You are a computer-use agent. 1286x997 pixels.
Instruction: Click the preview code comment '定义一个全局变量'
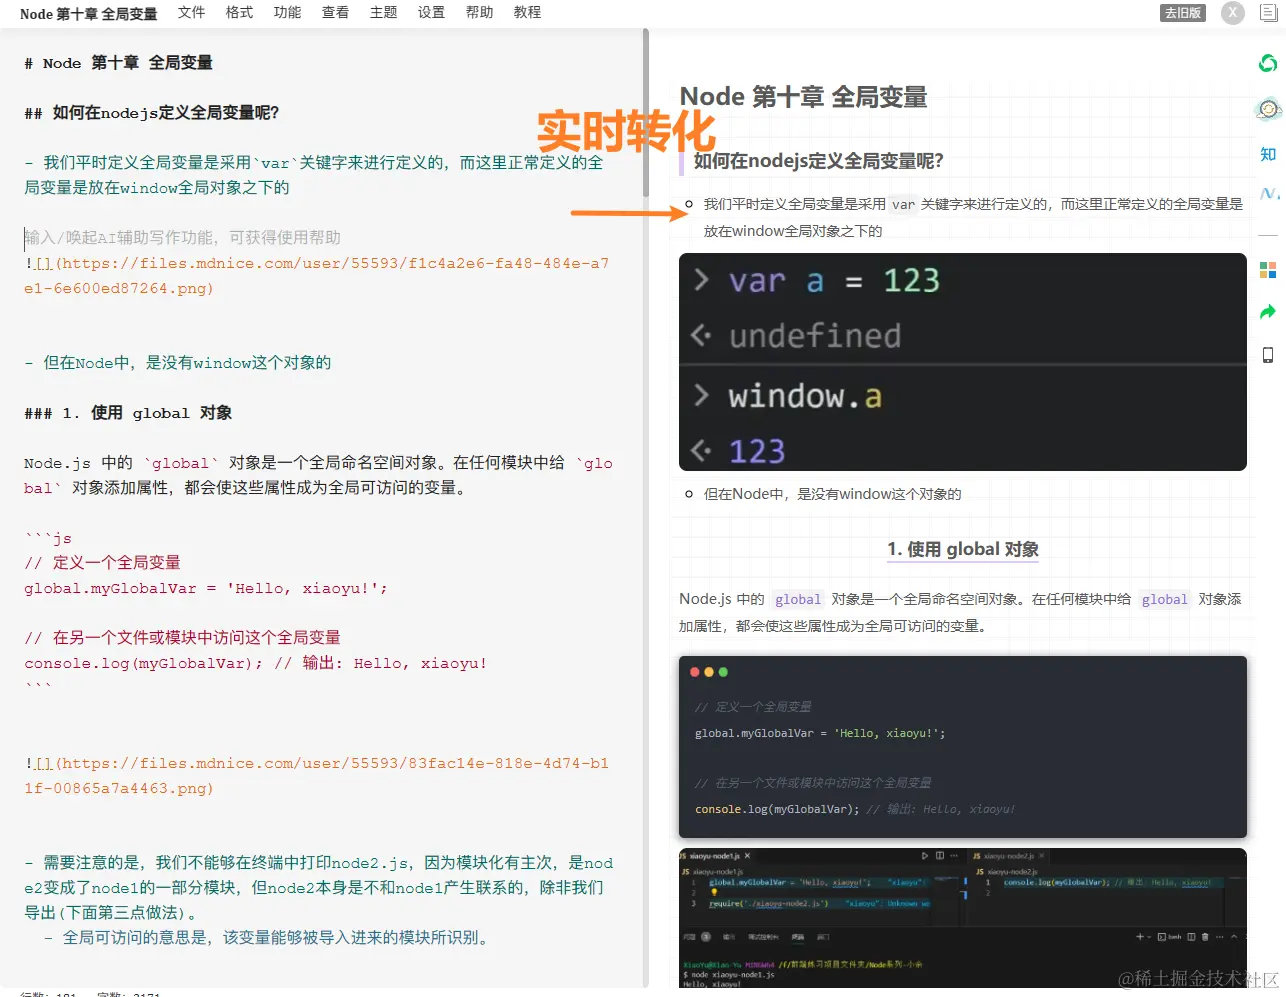(753, 707)
